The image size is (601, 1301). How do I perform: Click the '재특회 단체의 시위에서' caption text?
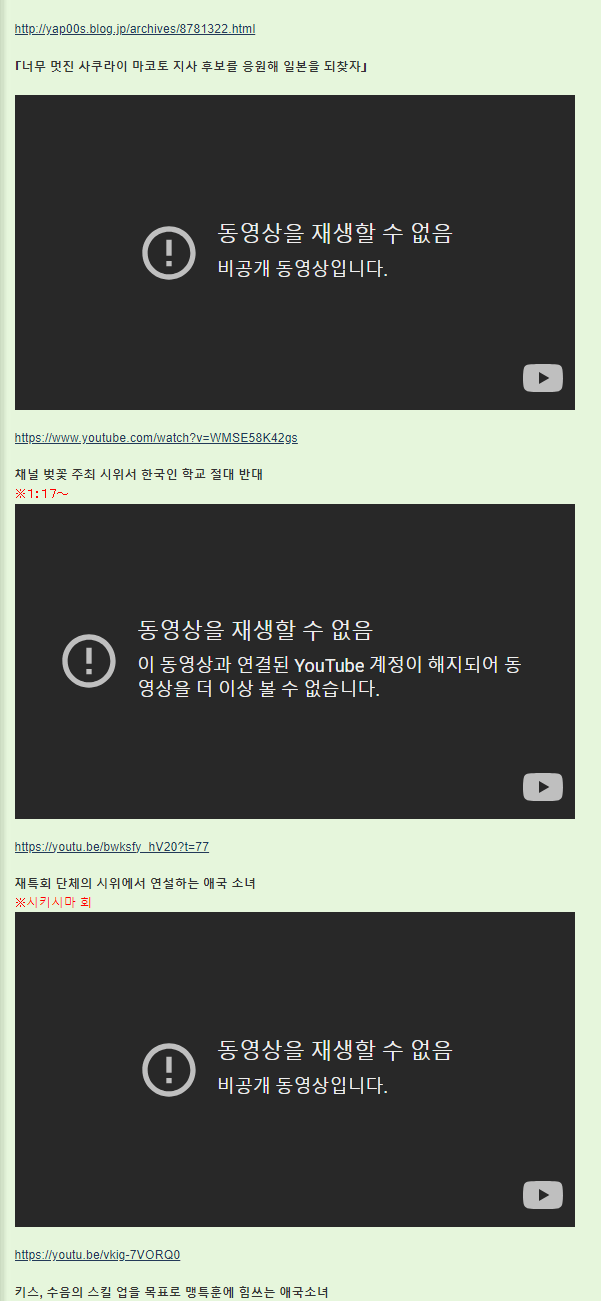pos(135,883)
